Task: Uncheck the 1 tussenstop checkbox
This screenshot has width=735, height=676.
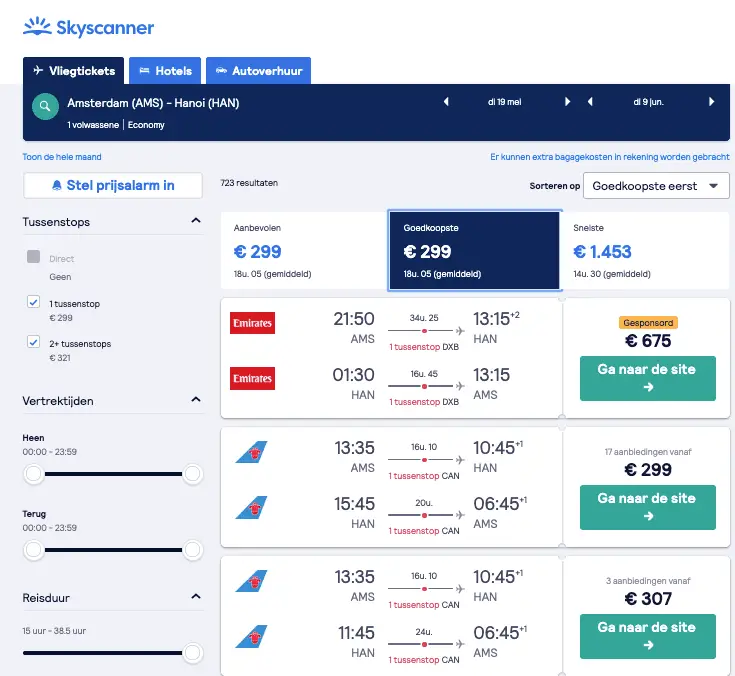Action: [x=33, y=302]
